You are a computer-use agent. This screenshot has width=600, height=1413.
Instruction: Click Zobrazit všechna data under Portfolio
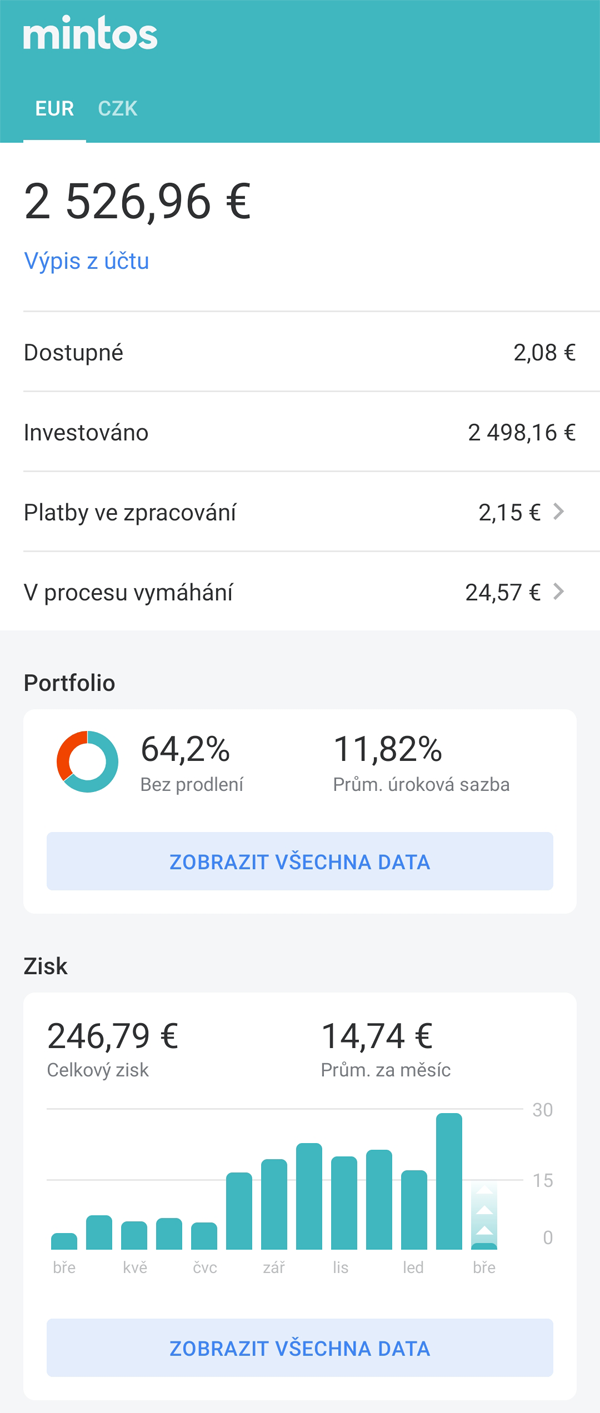point(300,861)
